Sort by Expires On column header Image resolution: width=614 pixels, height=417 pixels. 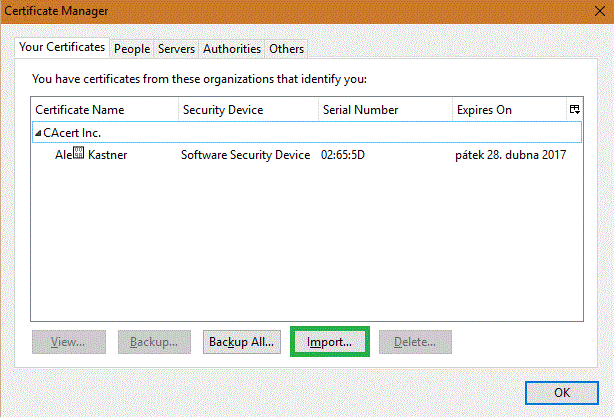coord(506,109)
